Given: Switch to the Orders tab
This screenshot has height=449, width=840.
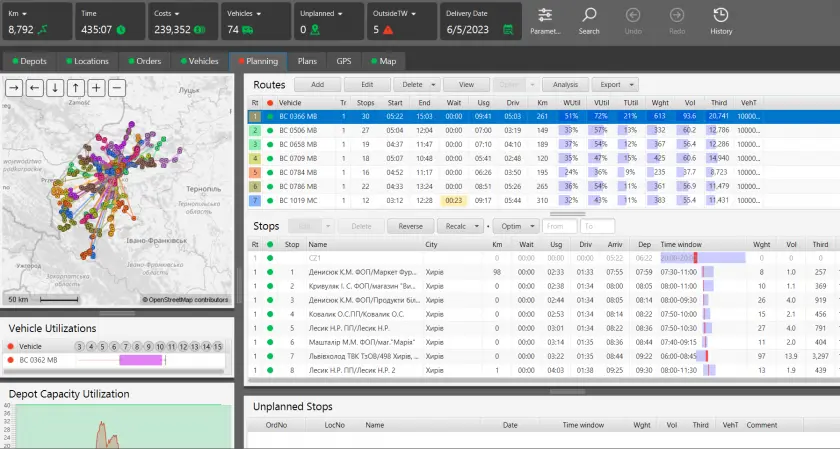Looking at the screenshot, I should [x=143, y=61].
